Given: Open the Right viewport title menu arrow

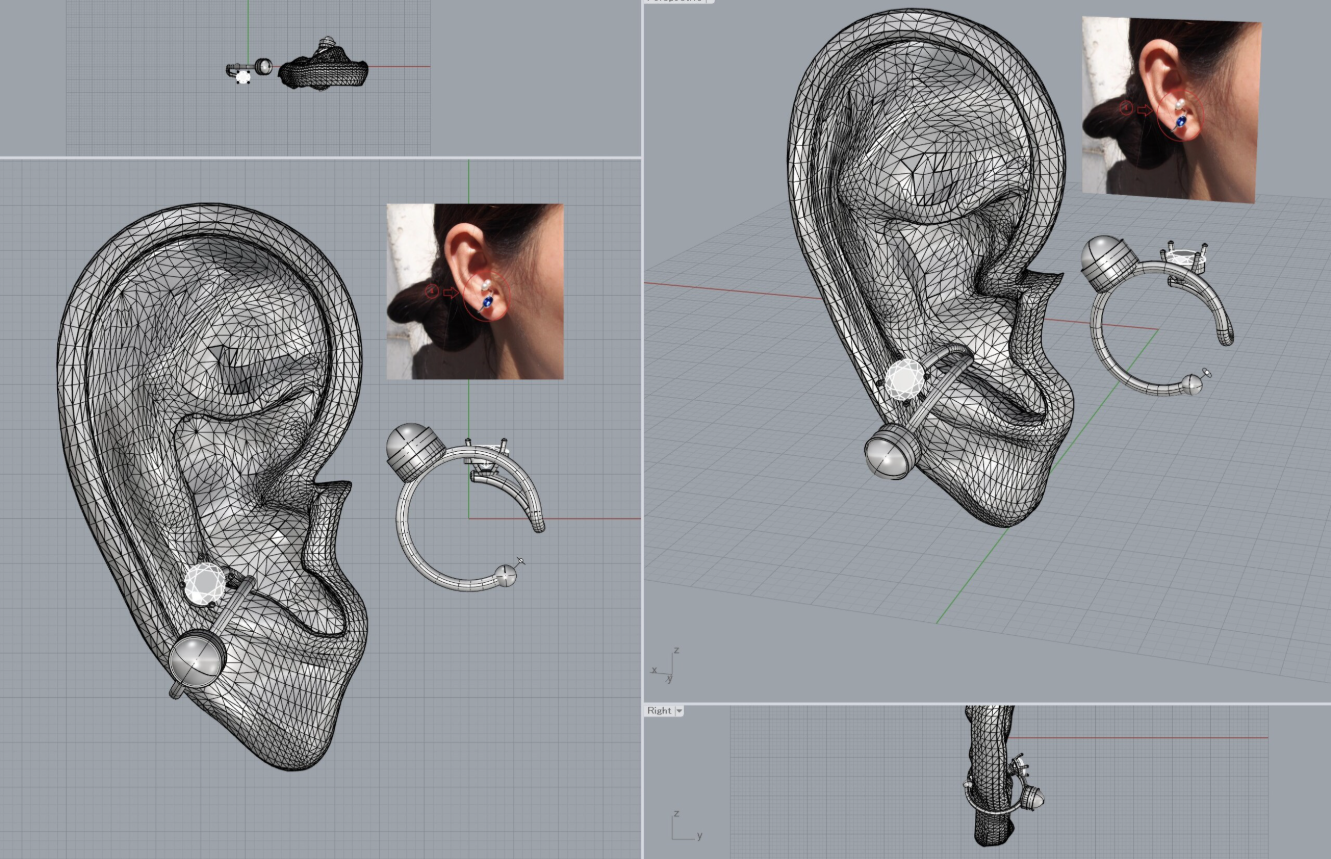Looking at the screenshot, I should point(680,711).
